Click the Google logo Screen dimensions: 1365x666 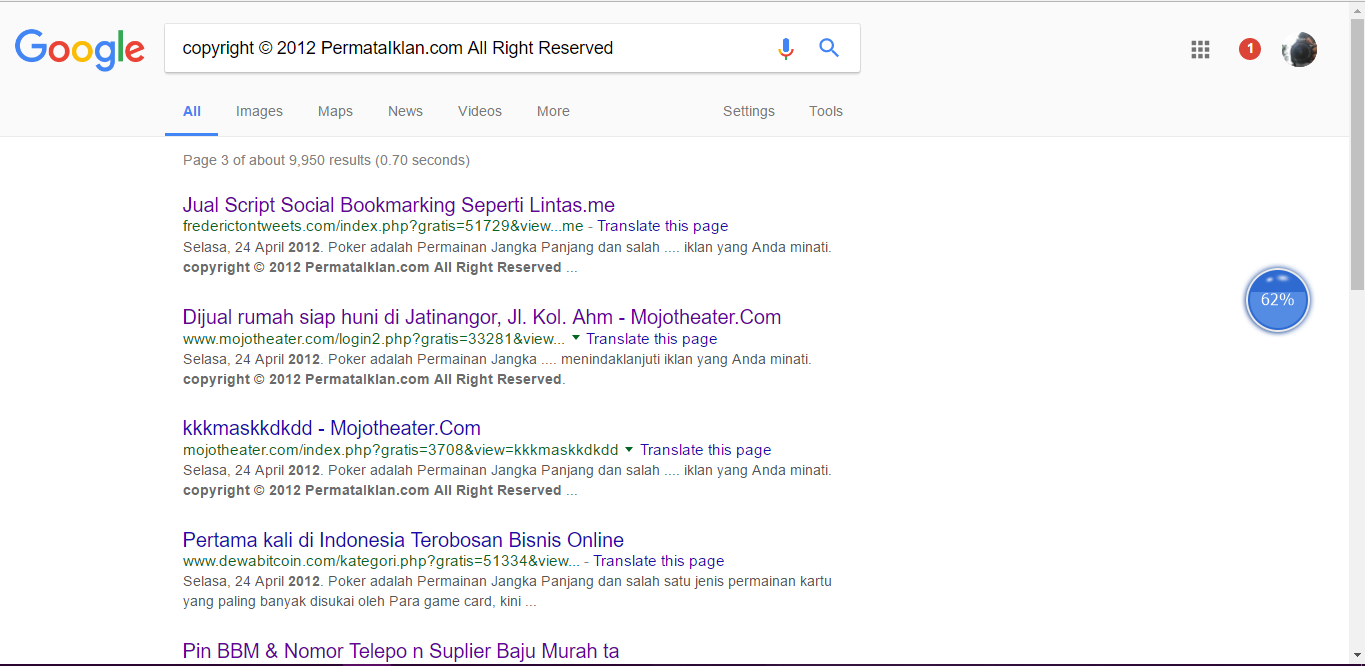[80, 49]
